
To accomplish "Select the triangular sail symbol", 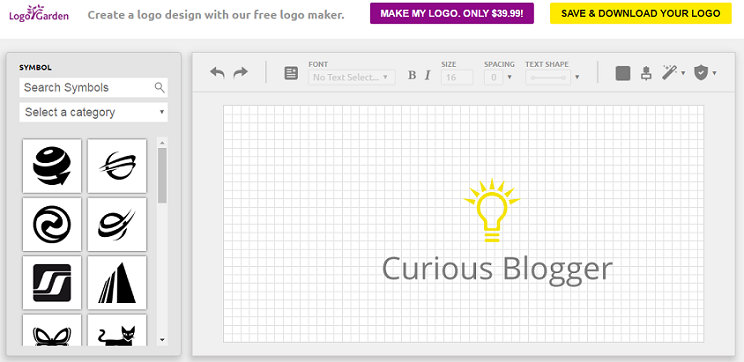I will [x=117, y=283].
